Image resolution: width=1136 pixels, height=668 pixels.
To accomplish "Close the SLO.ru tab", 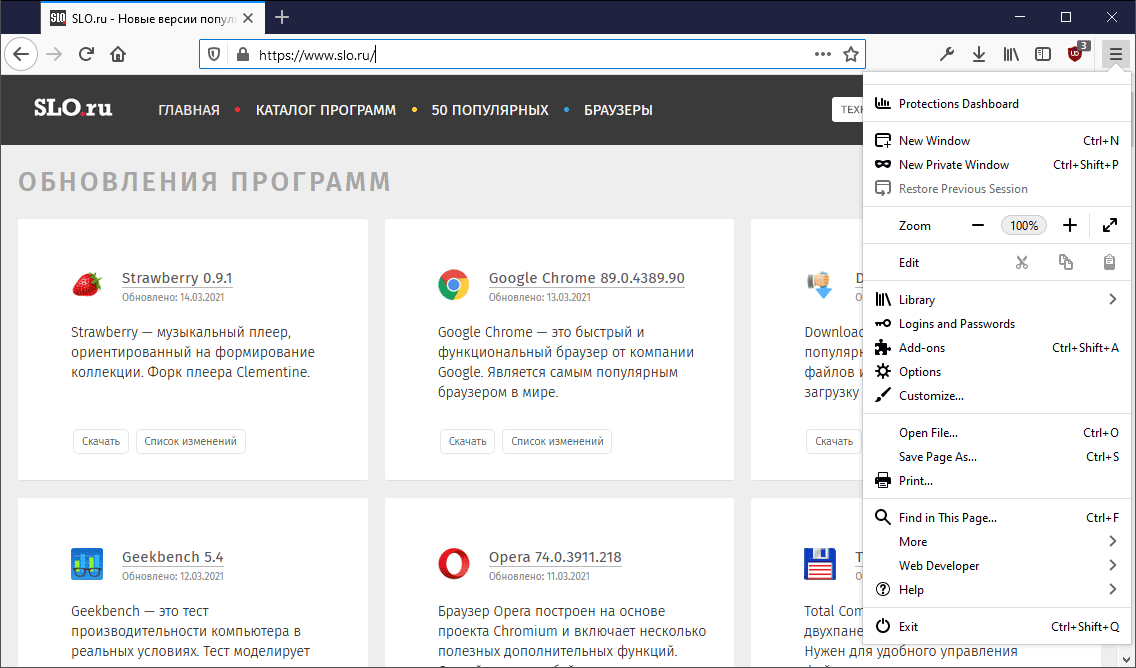I will 248,18.
